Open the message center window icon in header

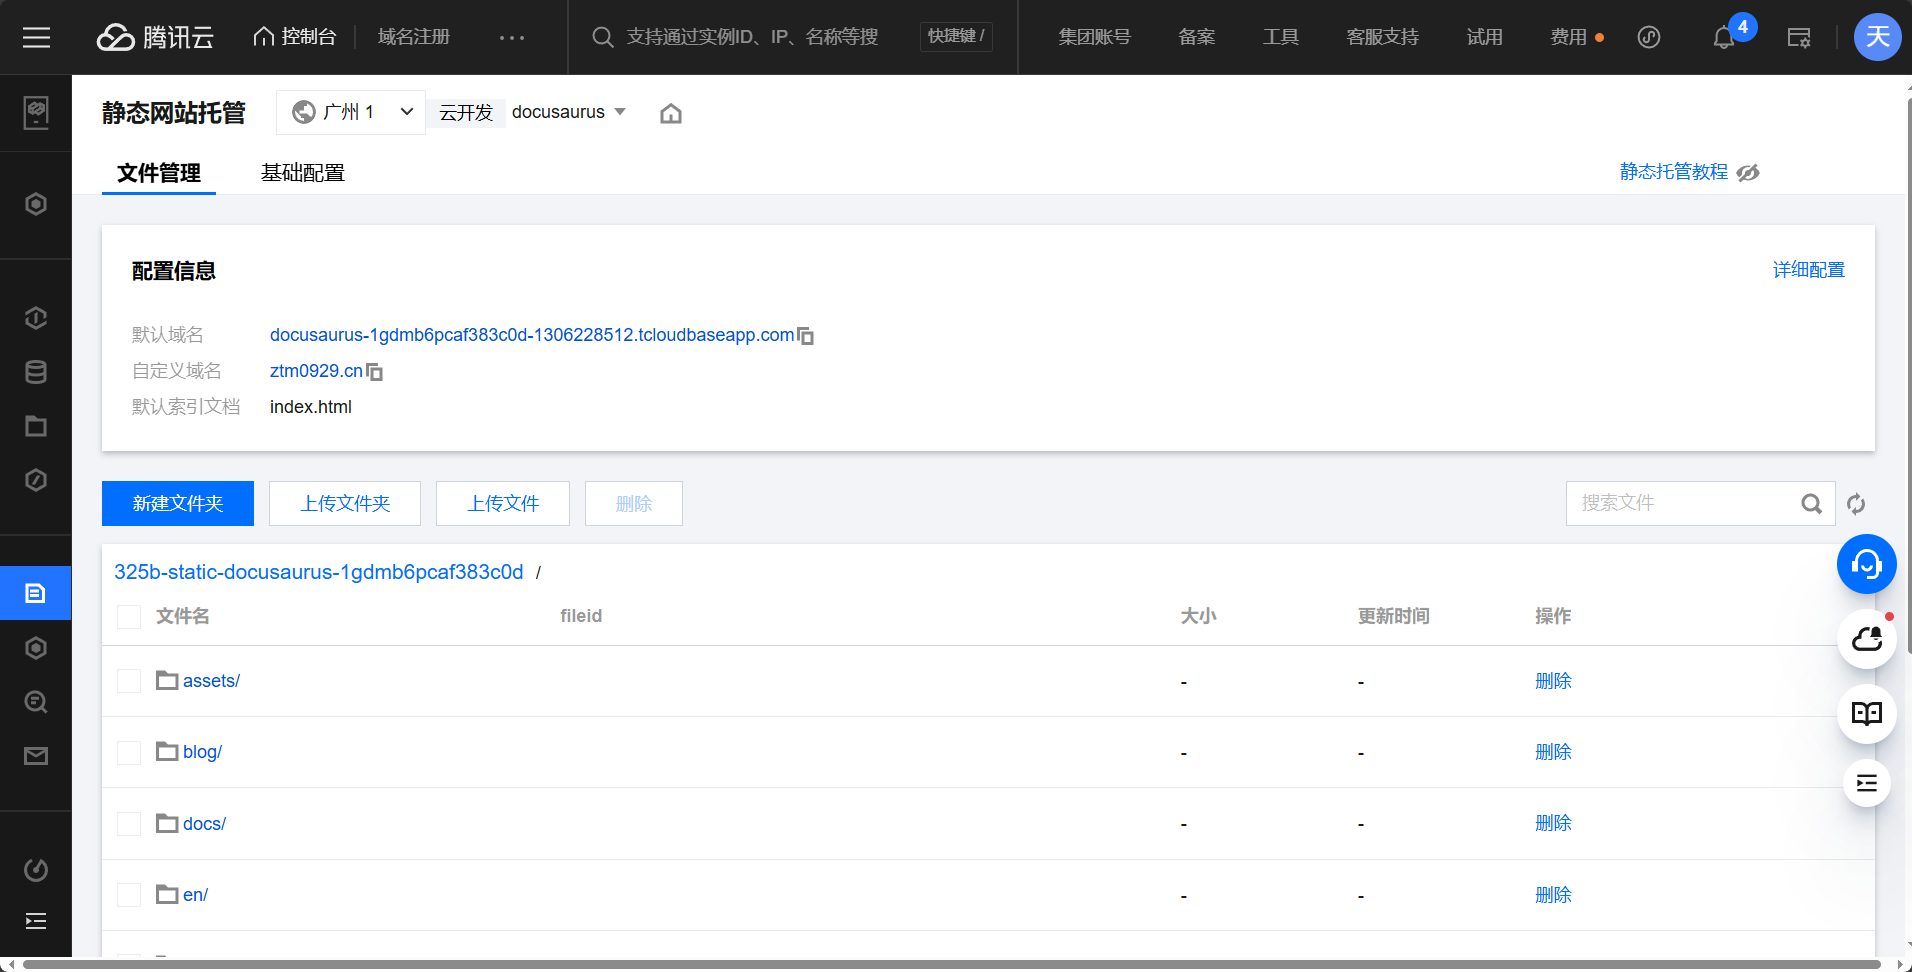point(1799,38)
